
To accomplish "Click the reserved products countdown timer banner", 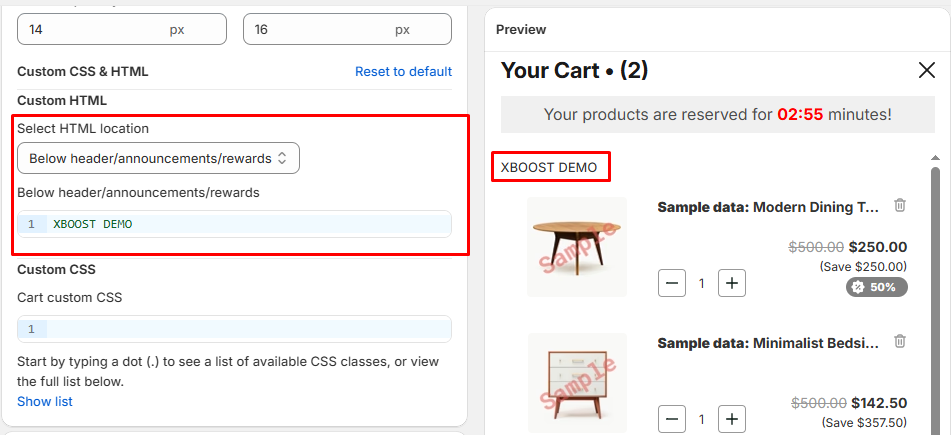I will [717, 115].
